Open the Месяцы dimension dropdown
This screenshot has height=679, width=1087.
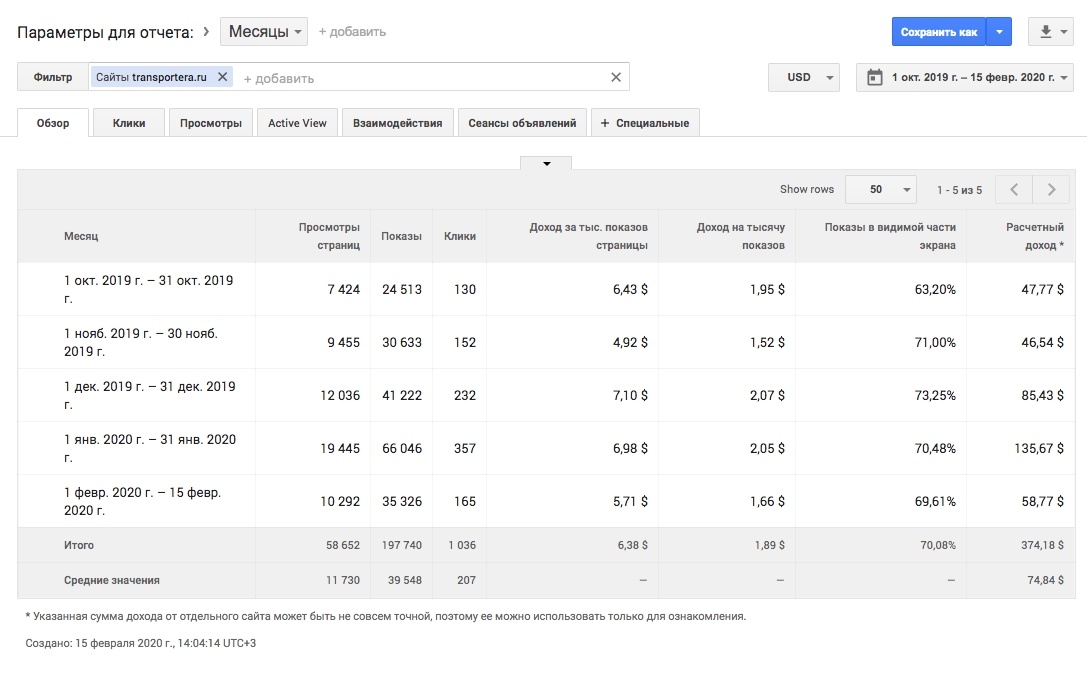point(264,32)
